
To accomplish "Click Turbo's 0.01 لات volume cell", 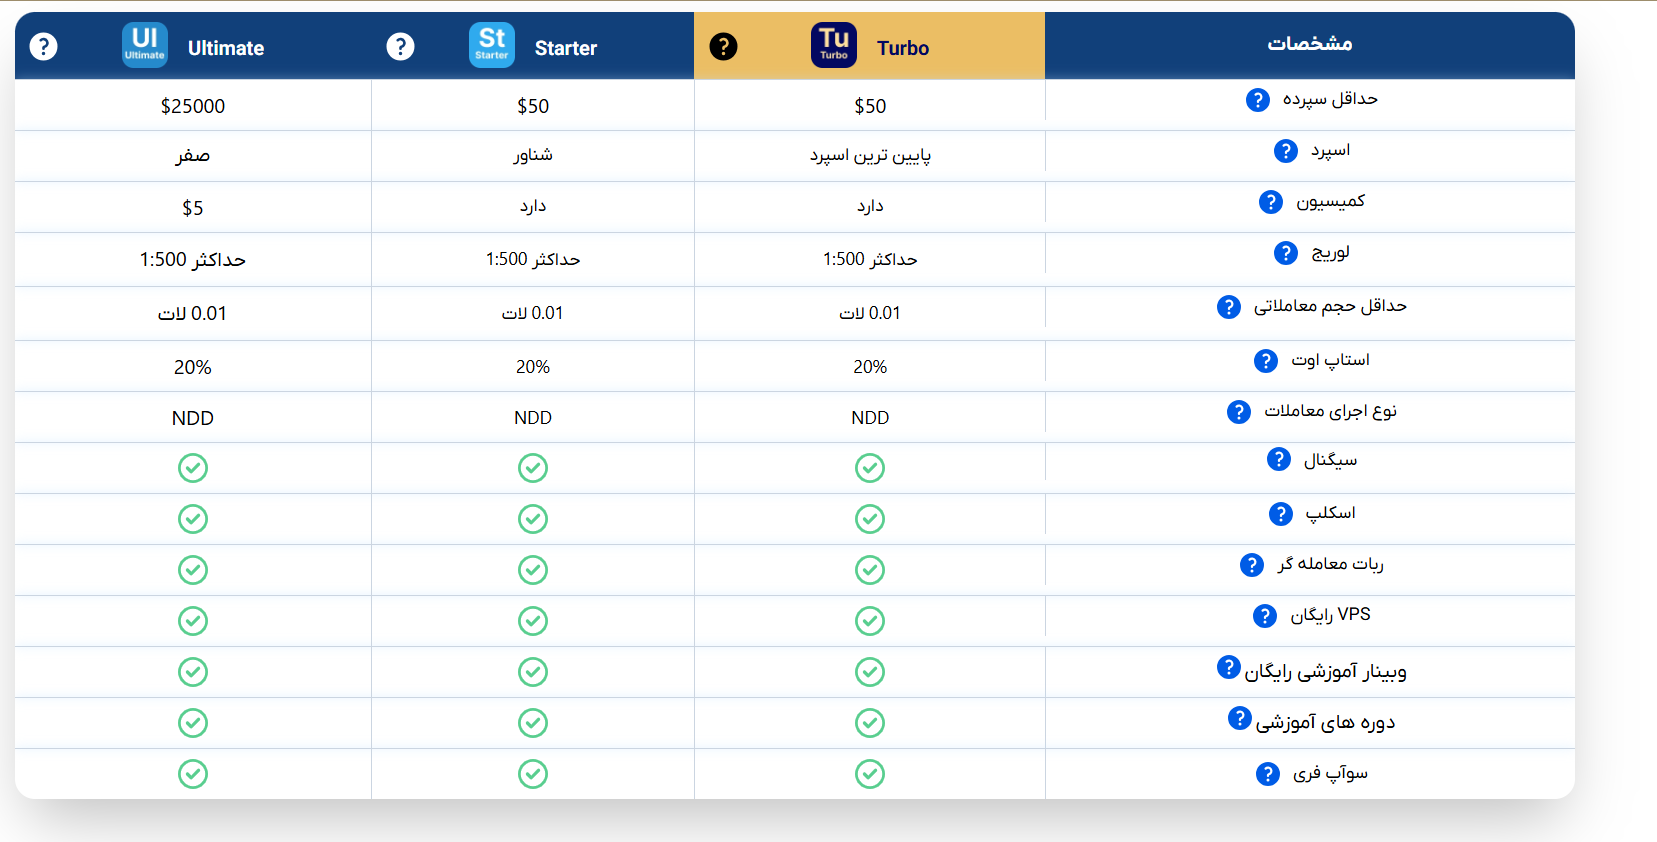I will [x=870, y=313].
